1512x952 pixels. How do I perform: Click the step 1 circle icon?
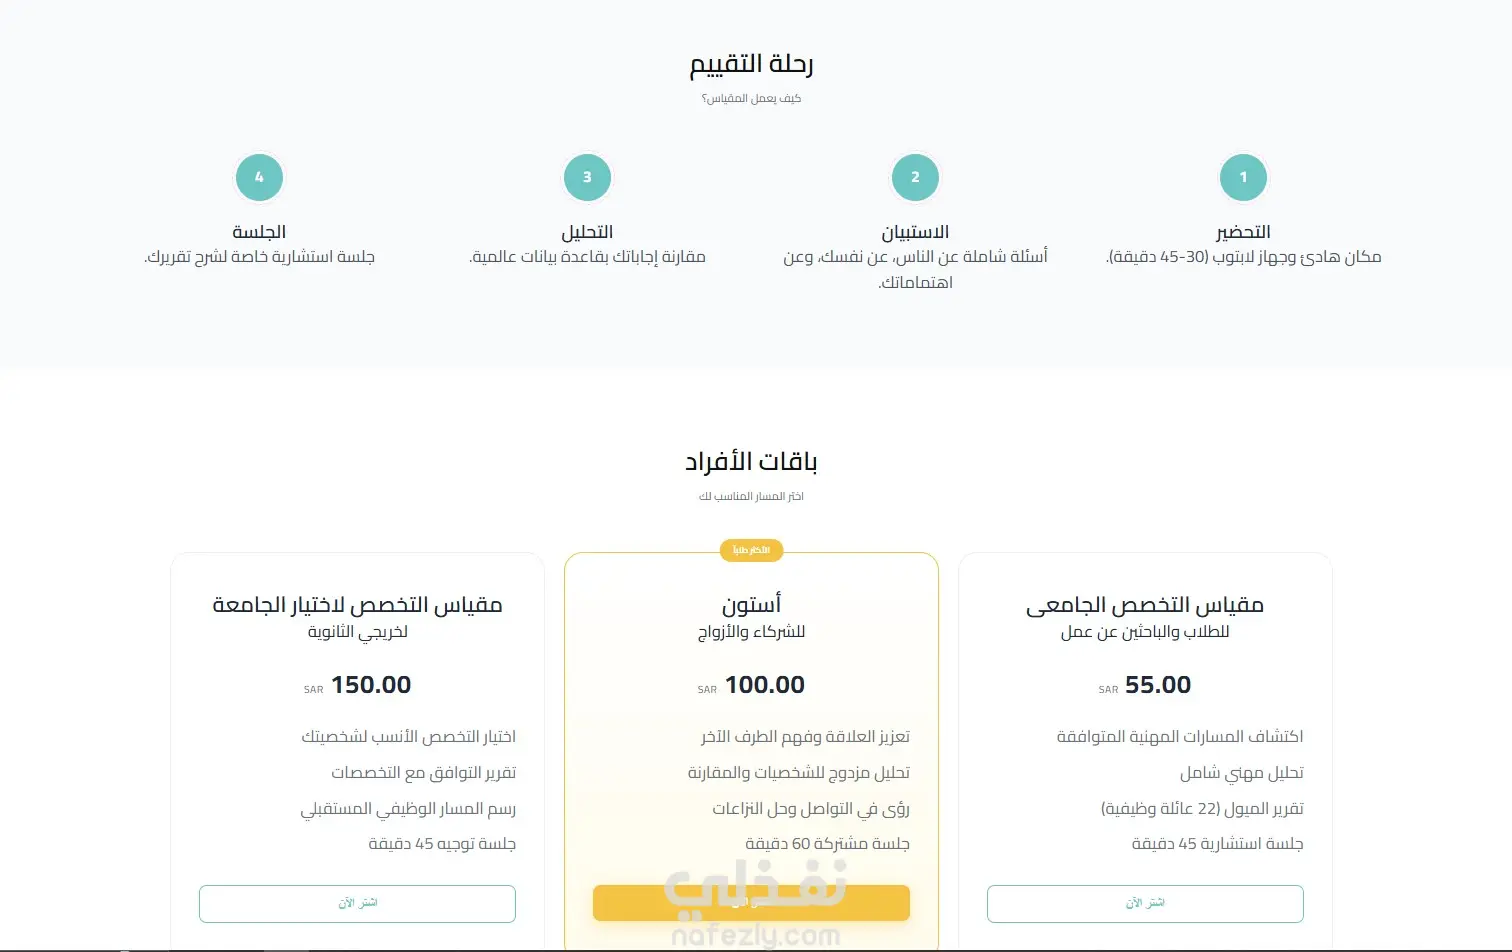[x=1243, y=178]
